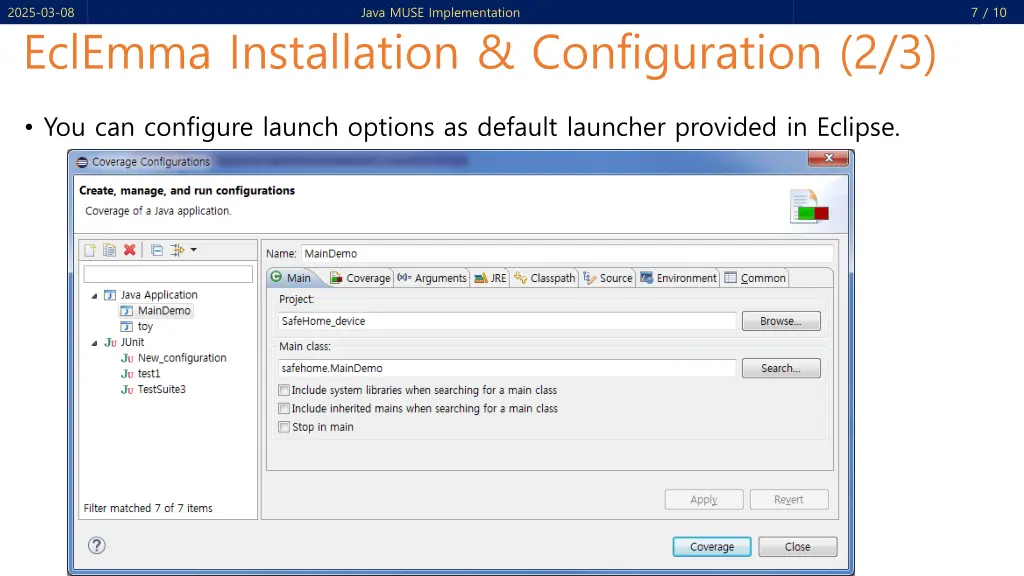The image size is (1024, 576).
Task: Click the Revert button
Action: click(789, 500)
